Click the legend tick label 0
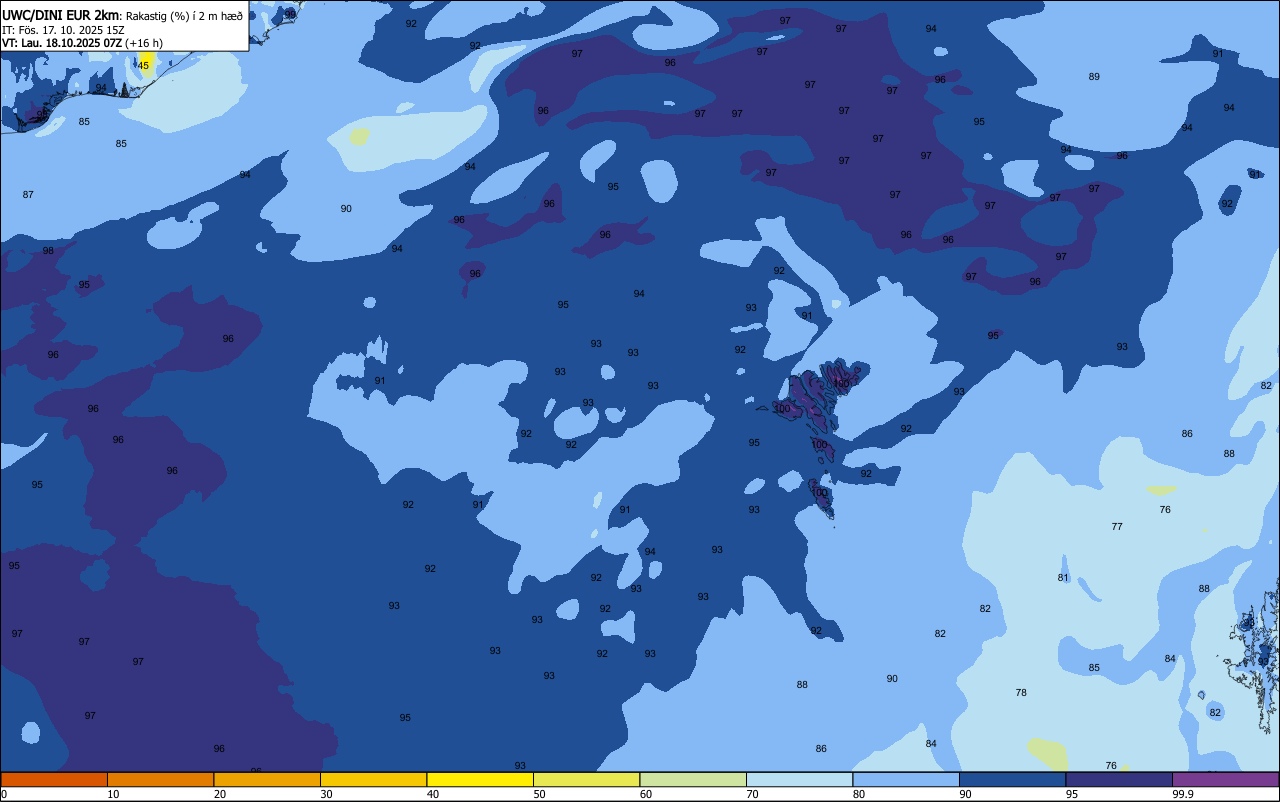The height and width of the screenshot is (802, 1280). pyautogui.click(x=4, y=794)
